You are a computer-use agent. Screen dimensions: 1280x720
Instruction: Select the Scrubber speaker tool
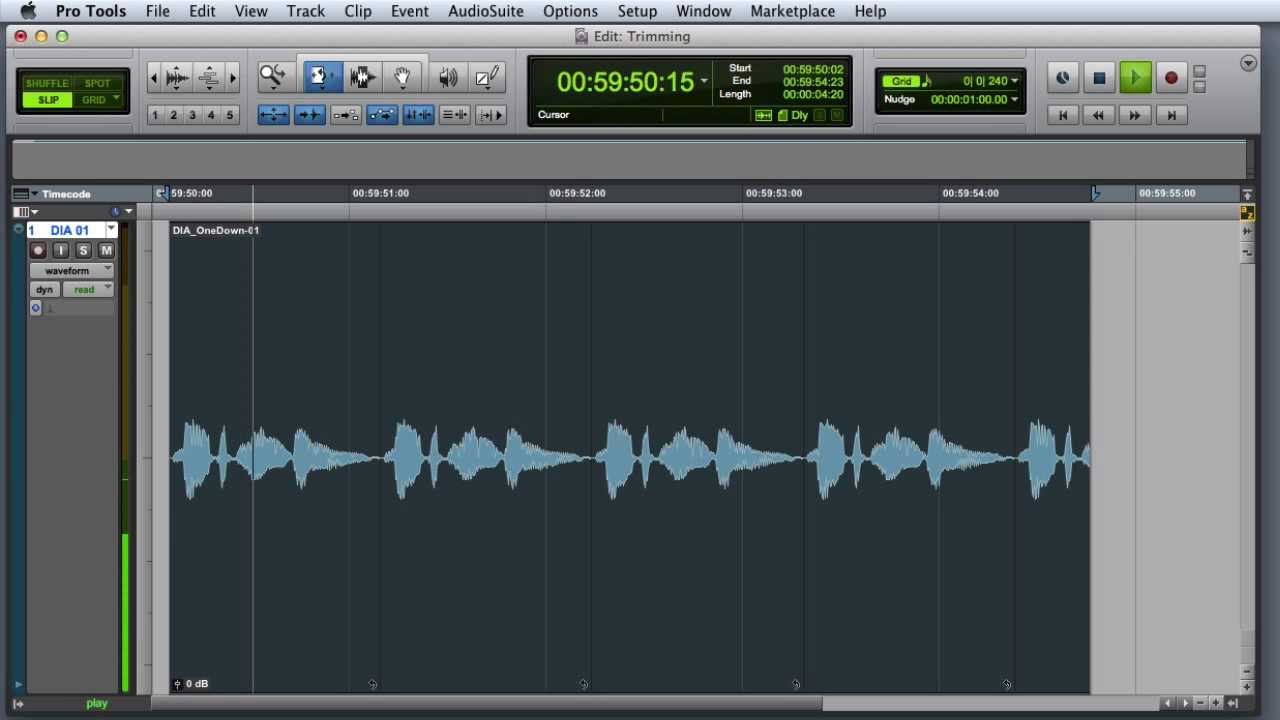(448, 77)
